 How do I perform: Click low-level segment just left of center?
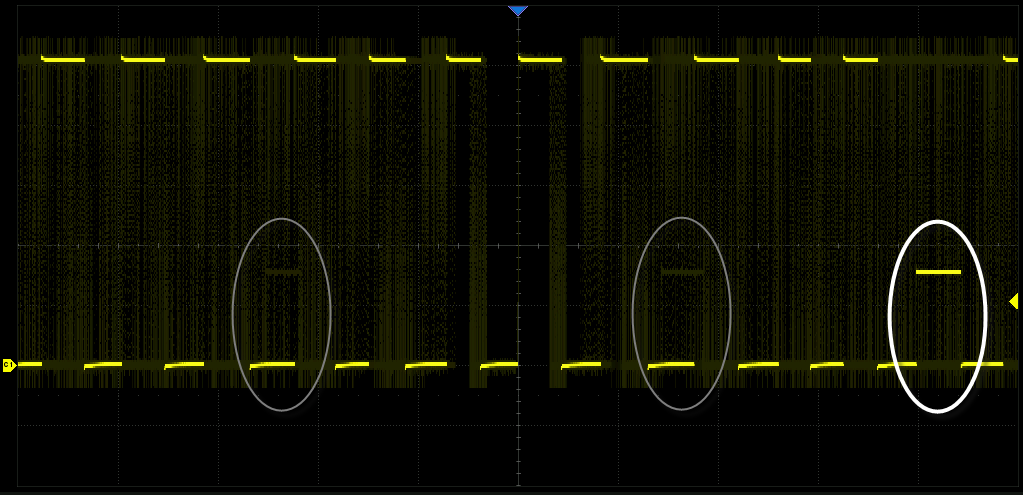499,364
